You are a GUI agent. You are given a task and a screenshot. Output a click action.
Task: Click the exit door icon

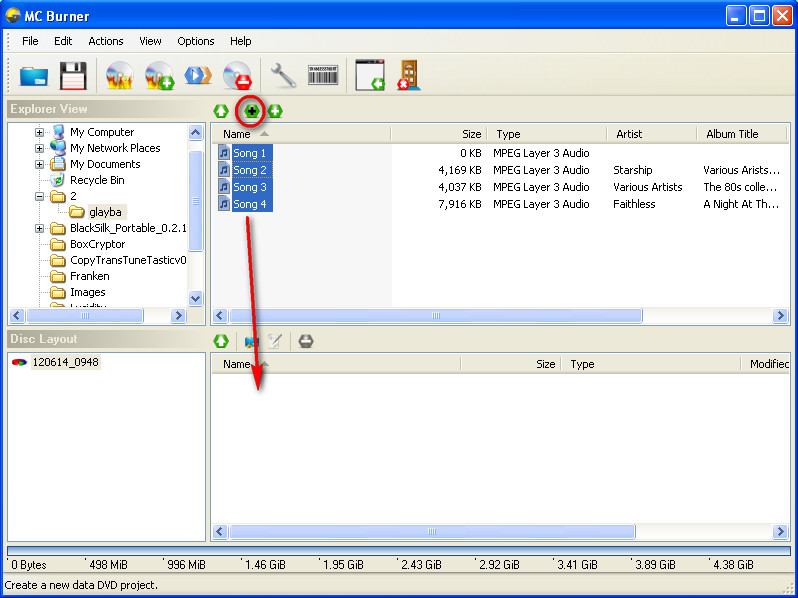tap(409, 77)
